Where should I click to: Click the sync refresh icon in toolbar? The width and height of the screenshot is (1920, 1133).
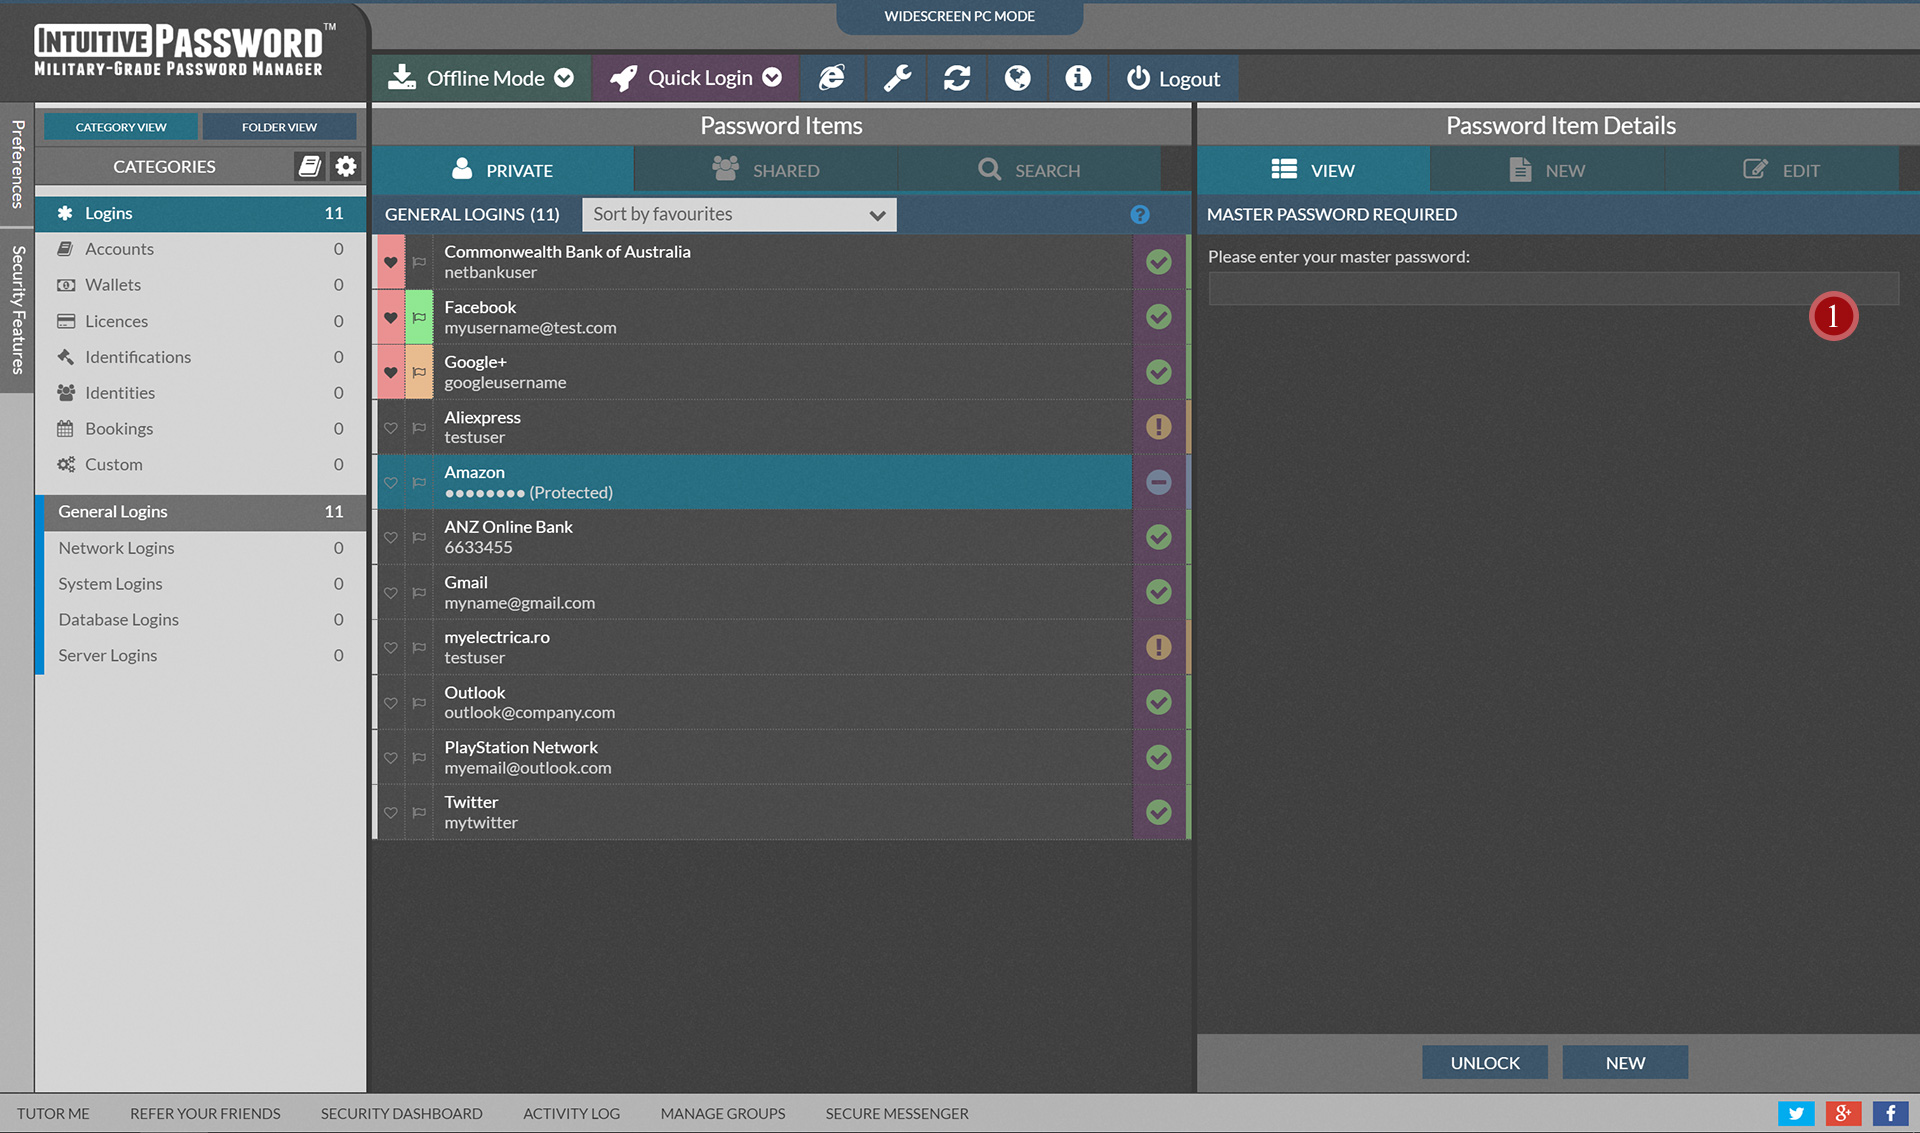(957, 78)
